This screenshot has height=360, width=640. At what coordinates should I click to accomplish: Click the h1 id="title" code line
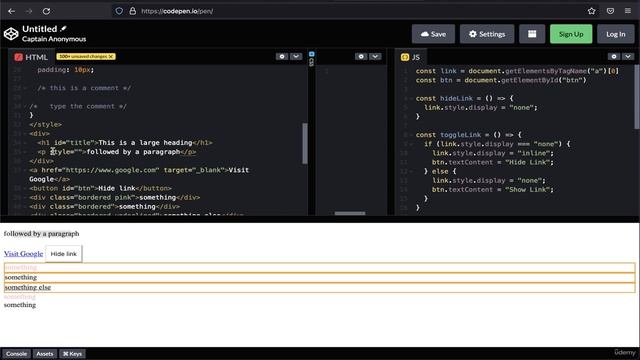pos(125,142)
